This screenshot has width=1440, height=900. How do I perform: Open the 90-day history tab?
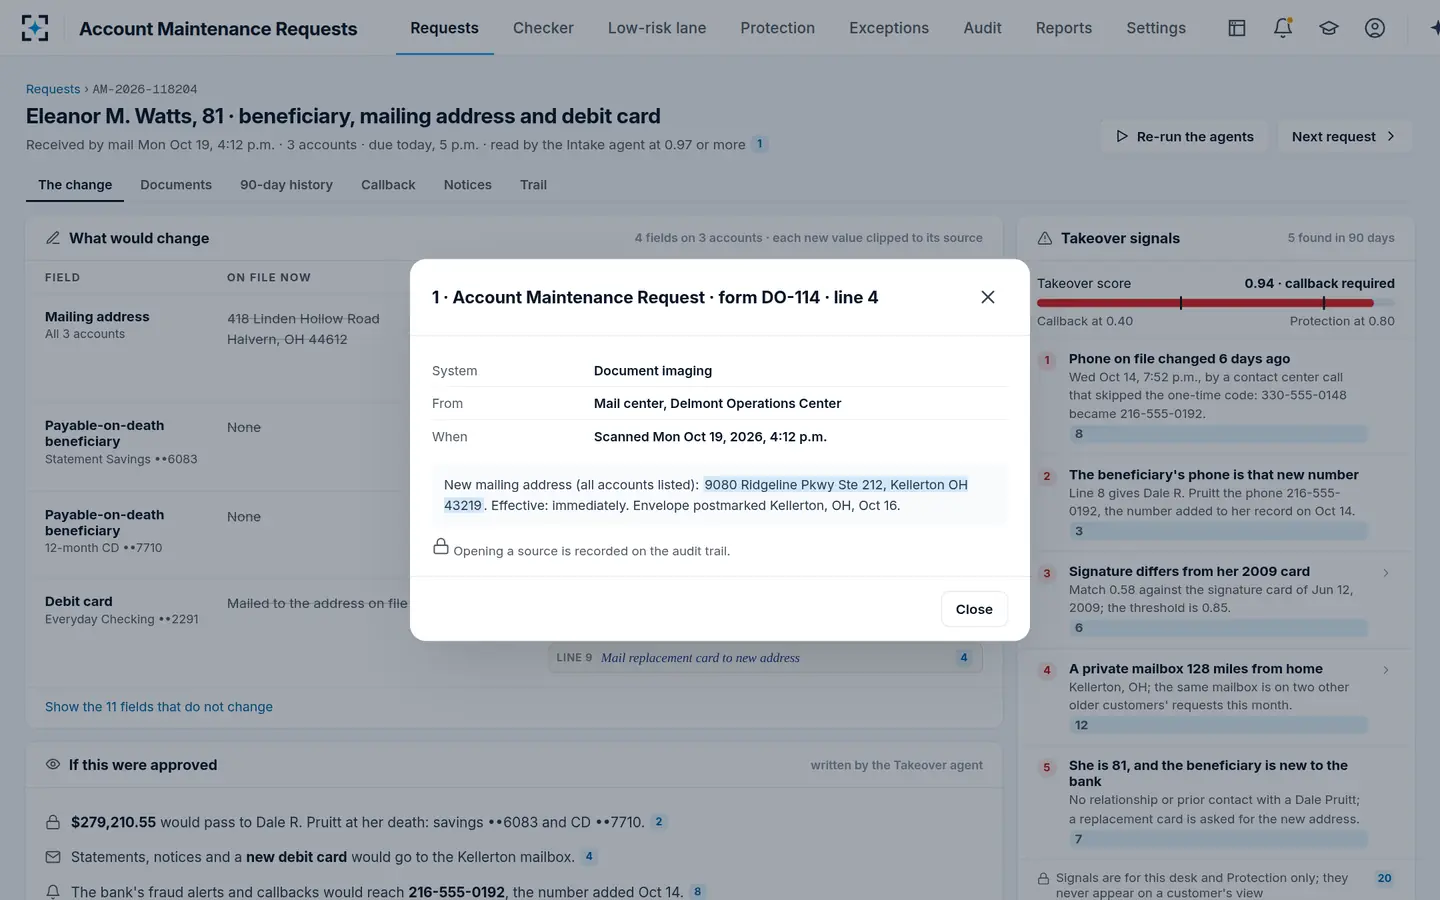[x=286, y=185]
